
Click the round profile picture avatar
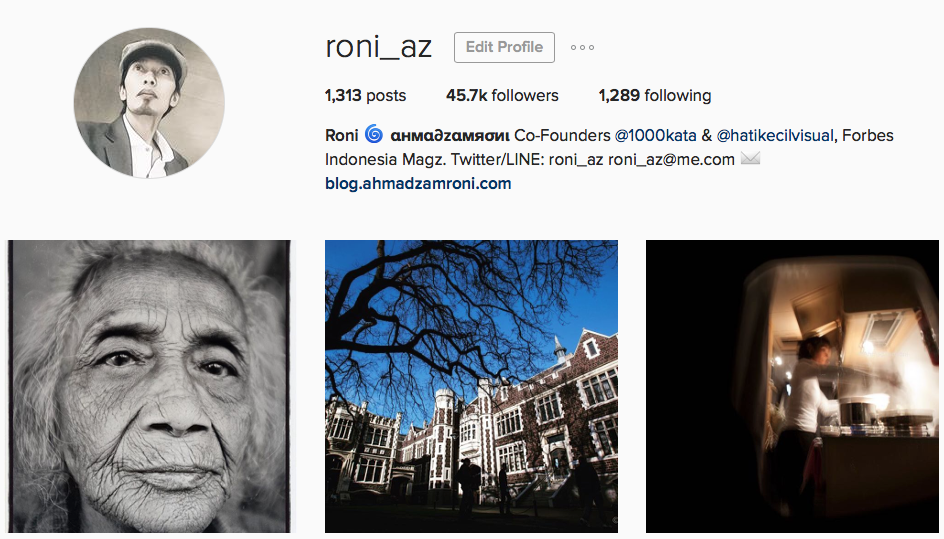tap(149, 103)
